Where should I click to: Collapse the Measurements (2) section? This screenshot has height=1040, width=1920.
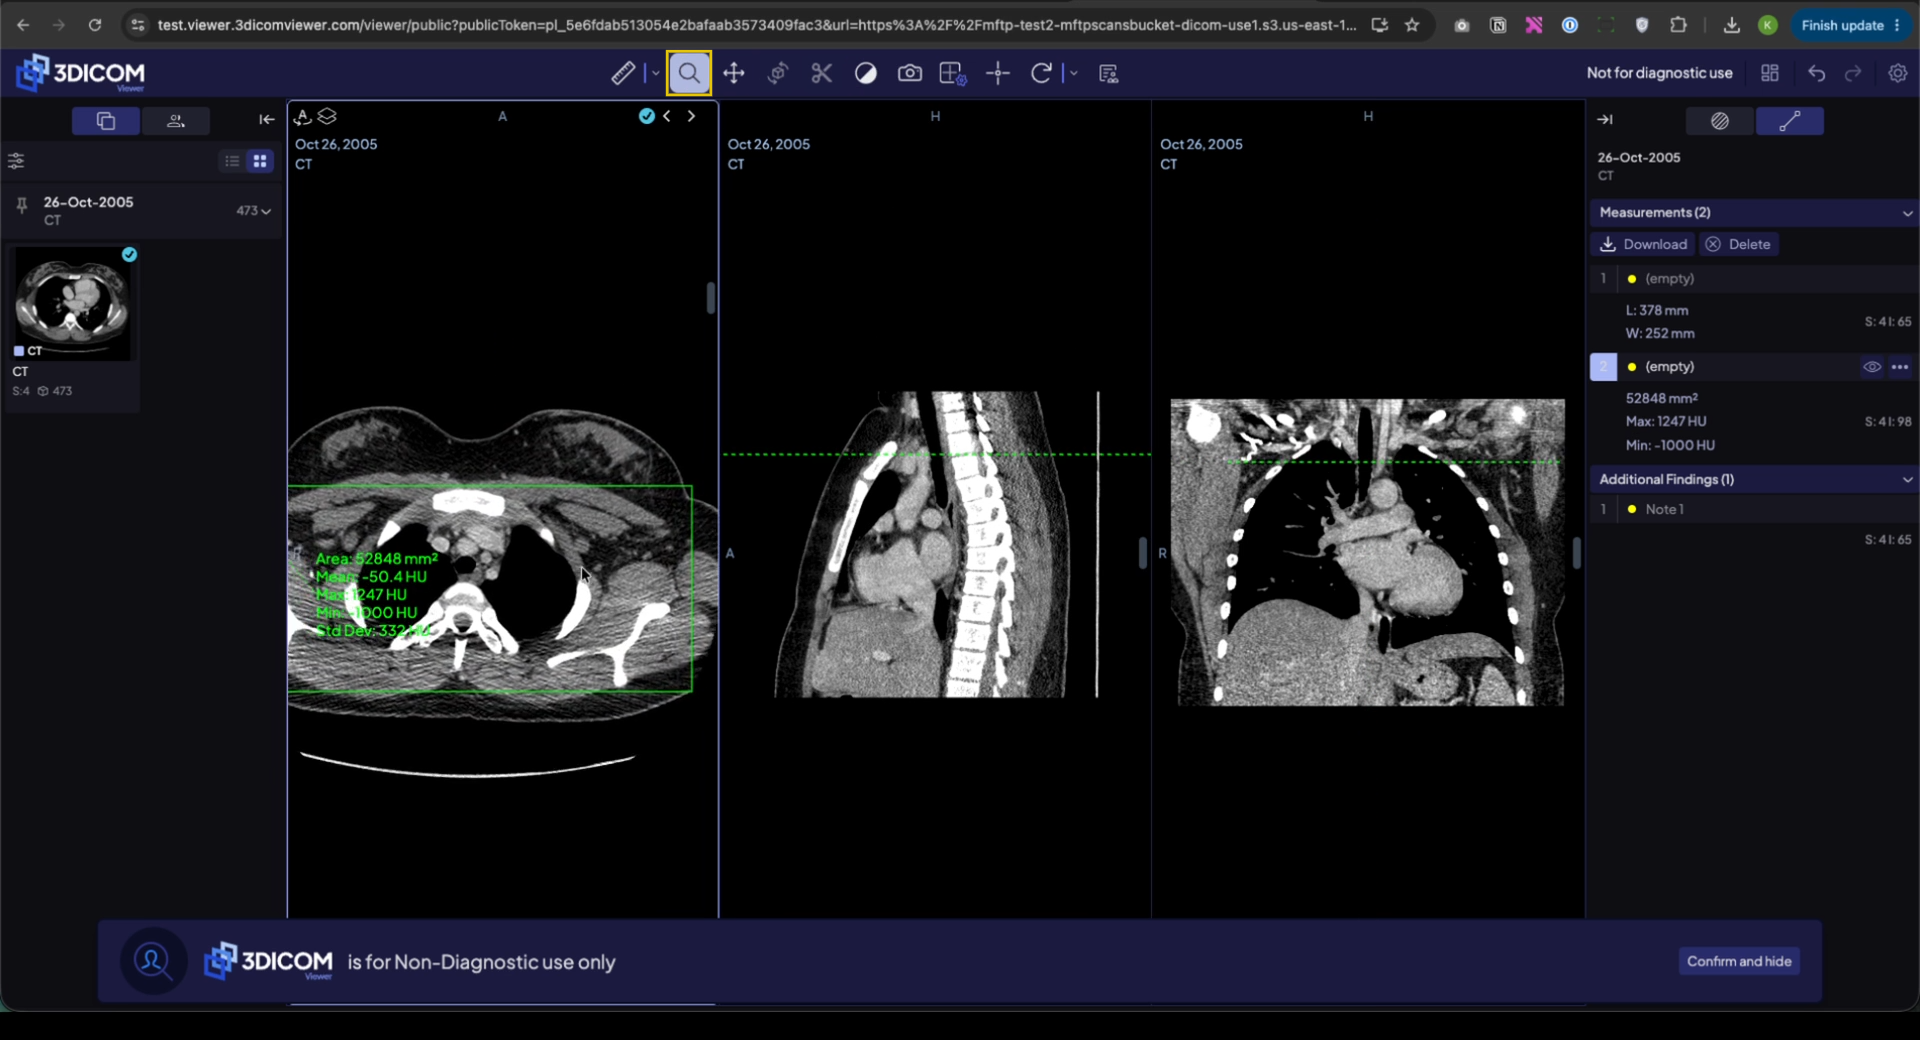(1755, 213)
